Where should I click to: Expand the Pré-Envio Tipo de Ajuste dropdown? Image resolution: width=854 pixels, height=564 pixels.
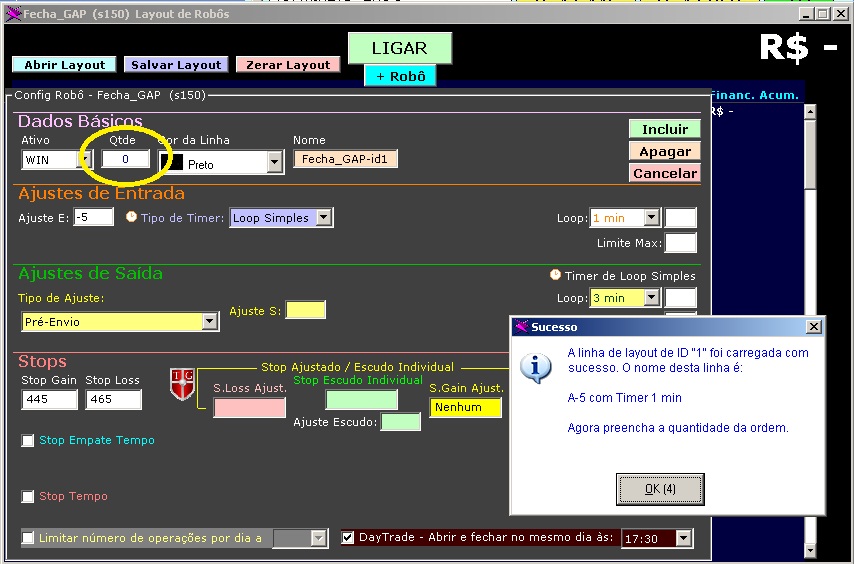[x=209, y=322]
